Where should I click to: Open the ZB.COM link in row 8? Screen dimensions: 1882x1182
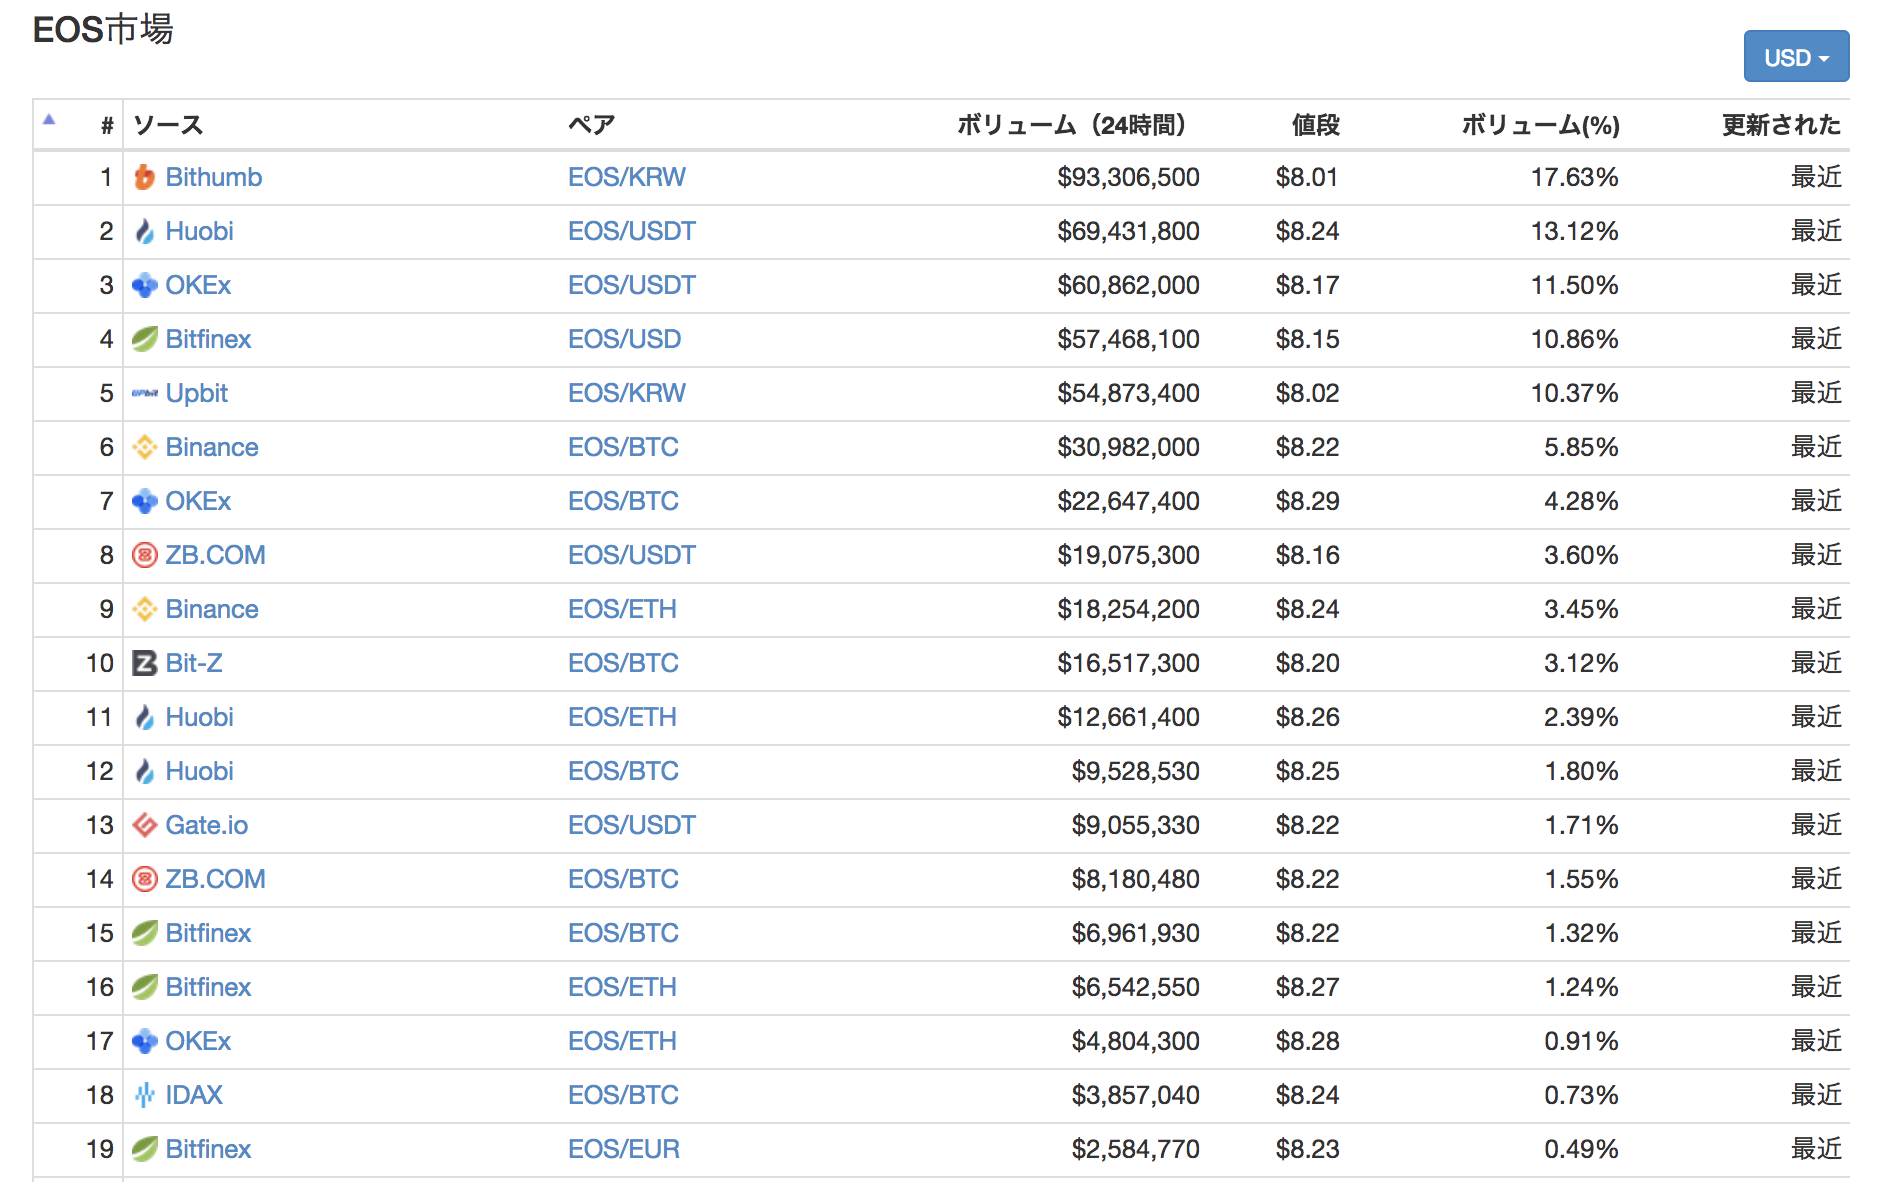pyautogui.click(x=215, y=555)
